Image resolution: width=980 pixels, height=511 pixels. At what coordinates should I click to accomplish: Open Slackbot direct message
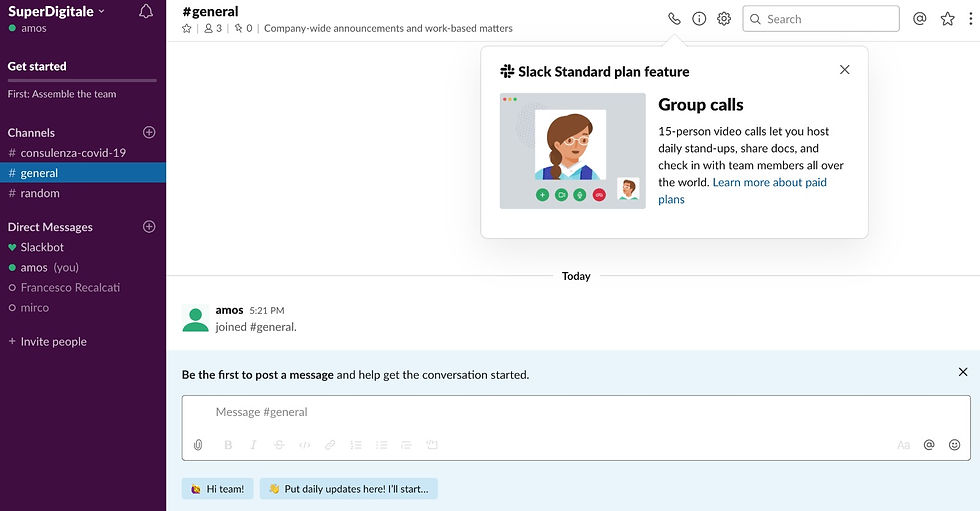click(82, 247)
